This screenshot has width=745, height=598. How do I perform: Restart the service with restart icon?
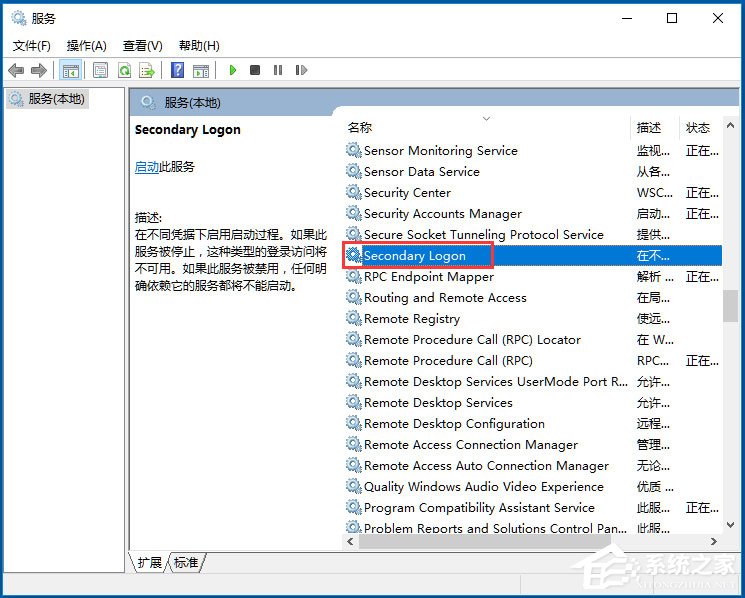301,70
